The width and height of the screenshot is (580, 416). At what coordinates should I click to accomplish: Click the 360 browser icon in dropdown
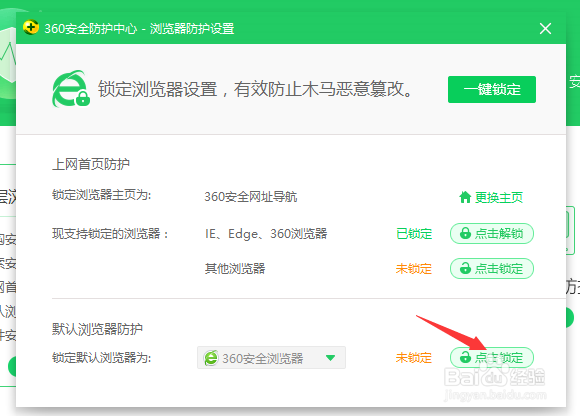point(211,358)
